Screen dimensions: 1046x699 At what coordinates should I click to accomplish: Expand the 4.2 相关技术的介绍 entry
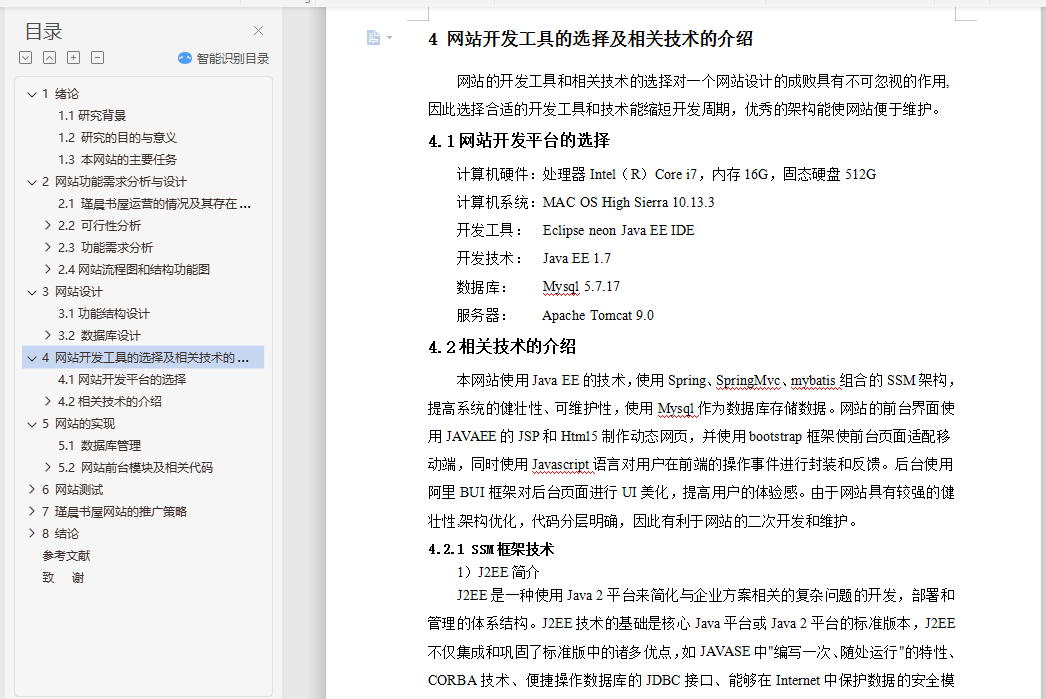47,402
